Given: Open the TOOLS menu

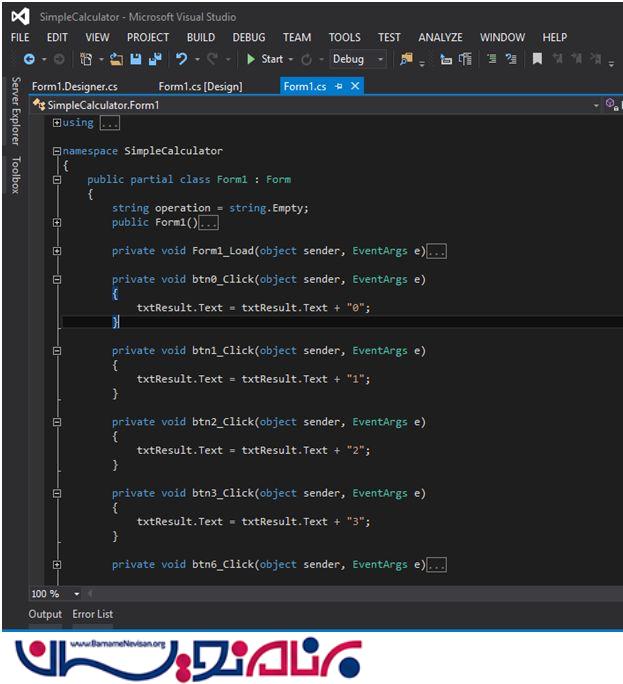Looking at the screenshot, I should pos(345,38).
